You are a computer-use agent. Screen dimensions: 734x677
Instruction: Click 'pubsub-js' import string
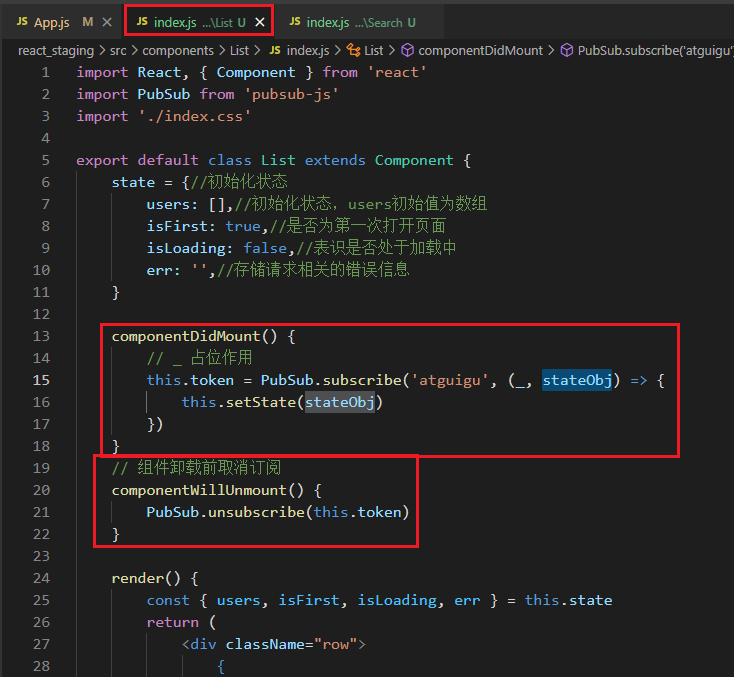(291, 94)
